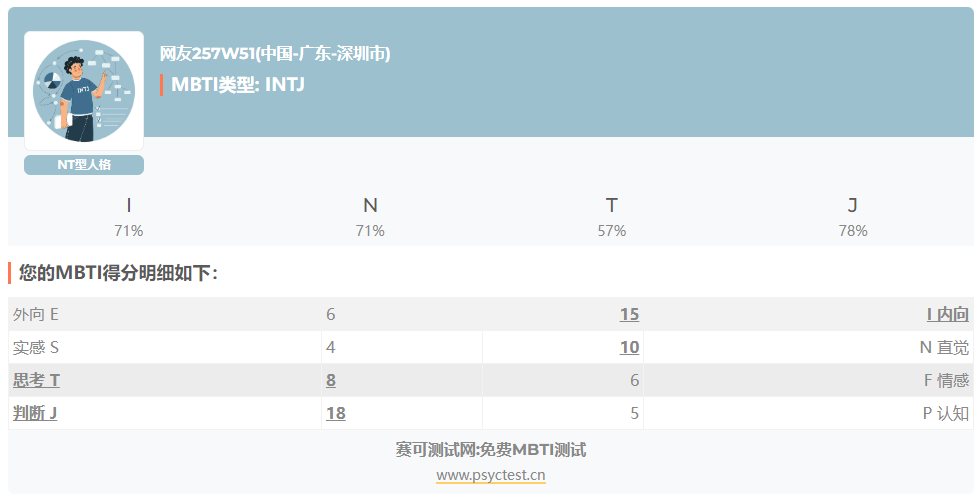Select the 思考 T underlined label
Screen dimensions: 977x499
point(36,380)
